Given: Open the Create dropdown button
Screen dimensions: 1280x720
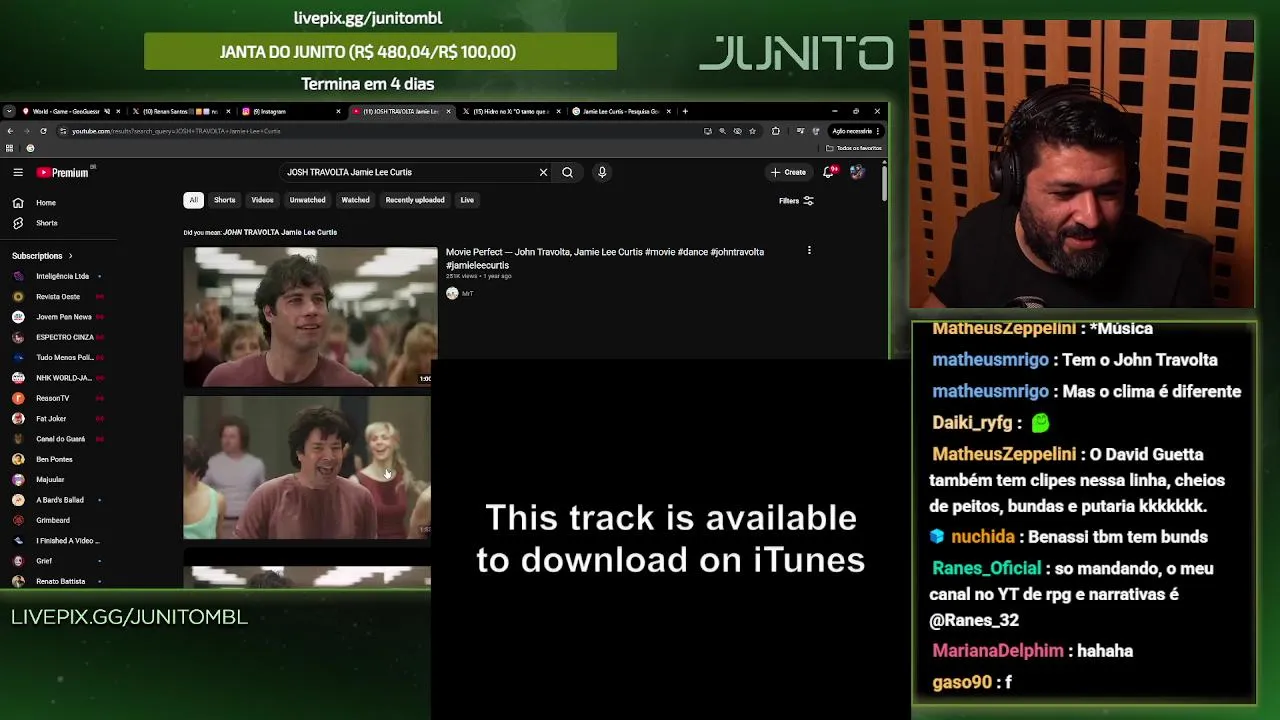Looking at the screenshot, I should (x=788, y=172).
